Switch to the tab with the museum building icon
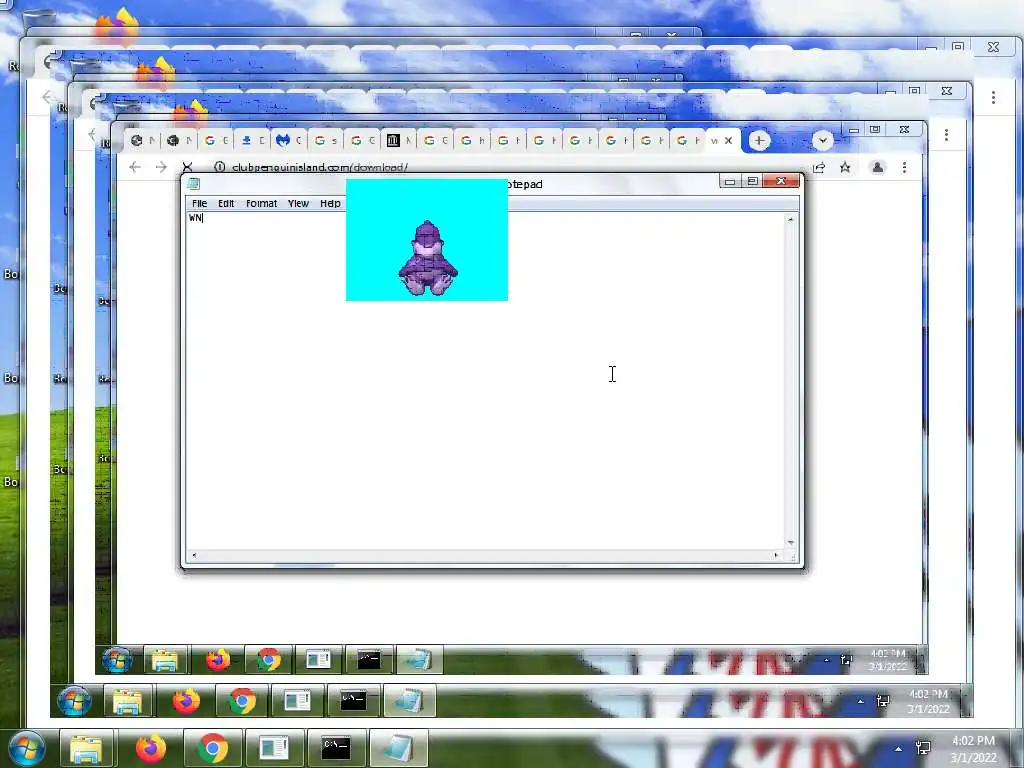Image resolution: width=1024 pixels, height=768 pixels. click(397, 140)
